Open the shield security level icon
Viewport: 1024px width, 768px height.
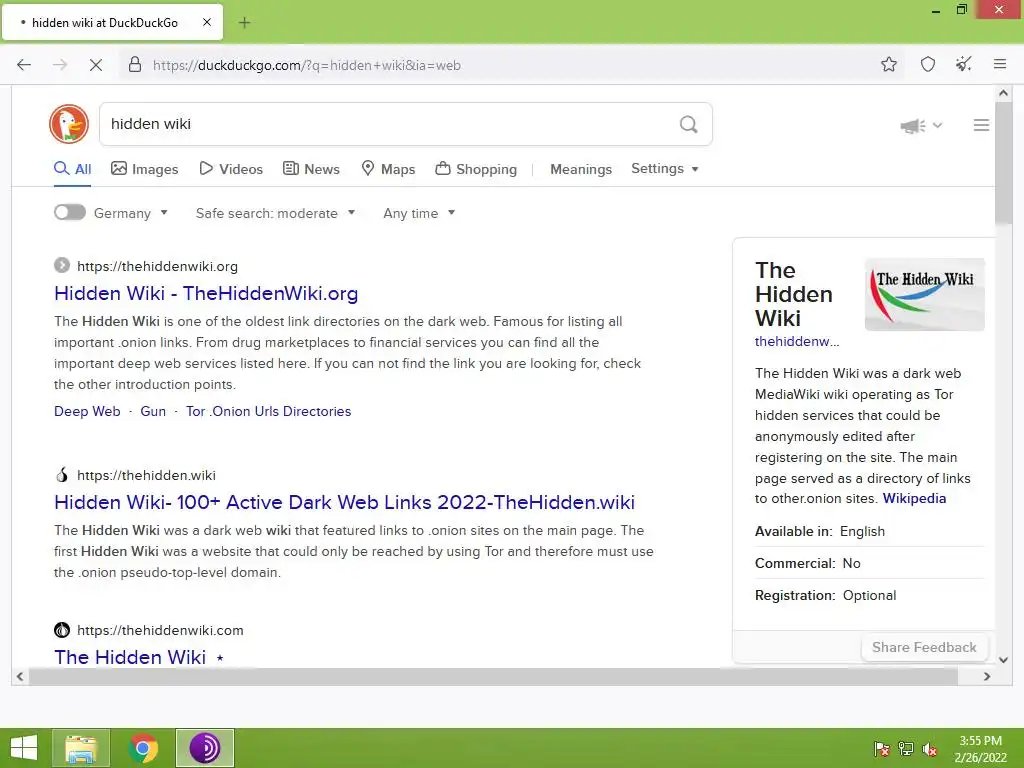point(927,64)
